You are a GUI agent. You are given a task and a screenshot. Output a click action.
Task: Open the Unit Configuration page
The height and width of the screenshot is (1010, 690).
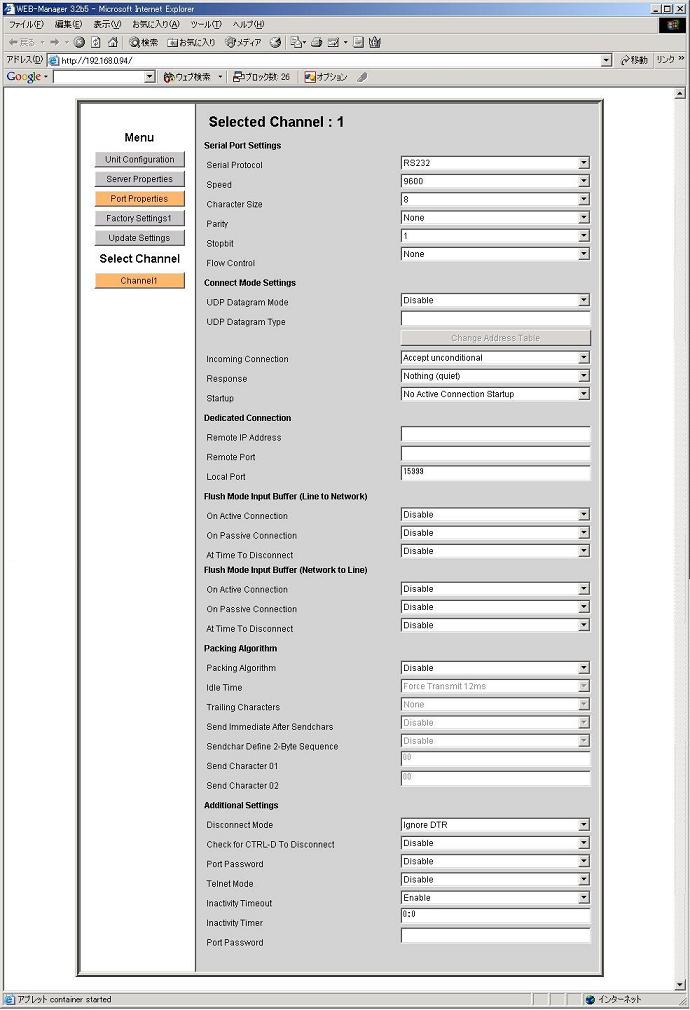pos(140,159)
